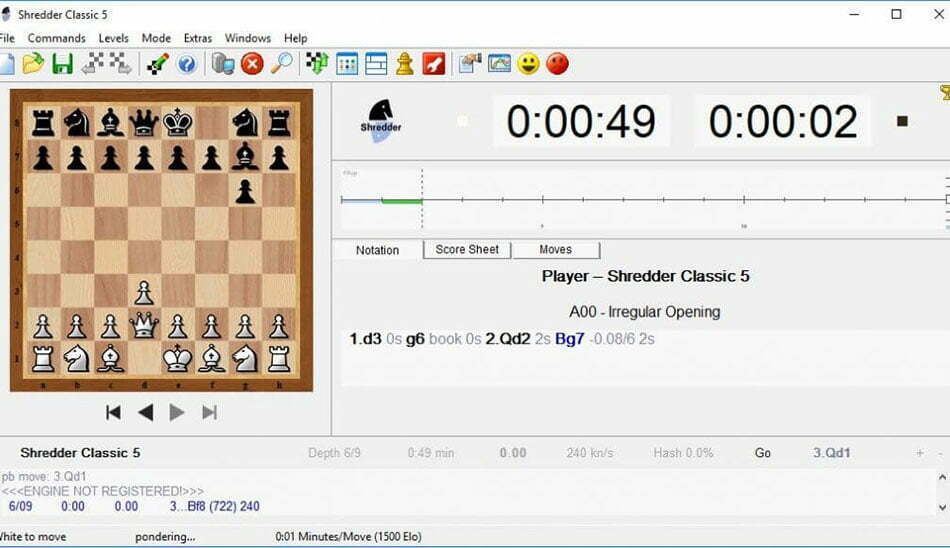Click move g6 in the notation
The height and width of the screenshot is (548, 950).
415,339
